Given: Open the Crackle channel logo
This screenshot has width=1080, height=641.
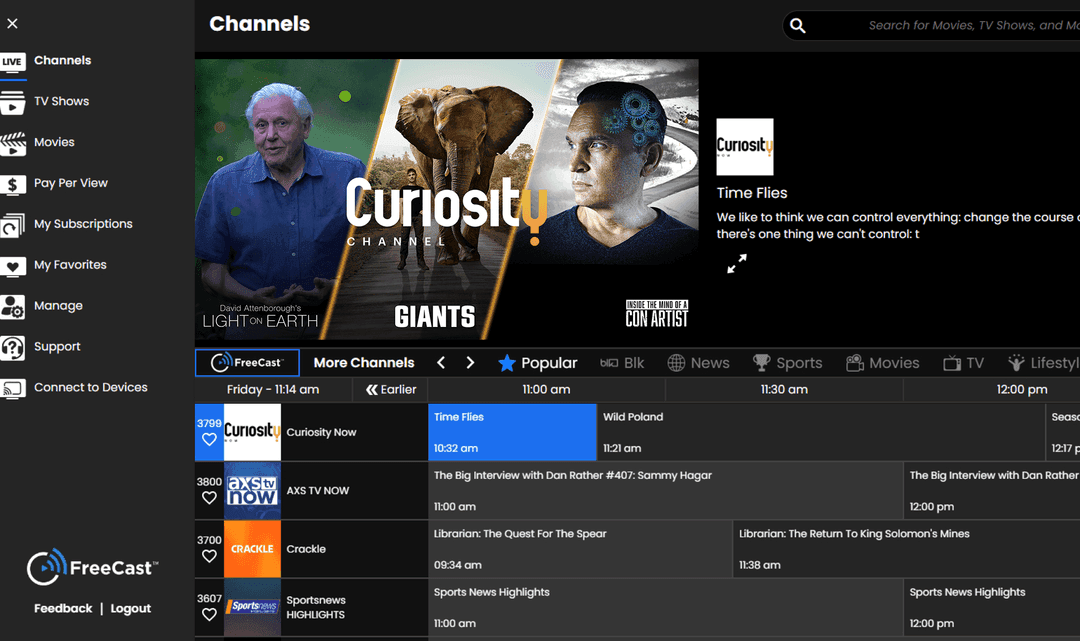Looking at the screenshot, I should tap(252, 549).
